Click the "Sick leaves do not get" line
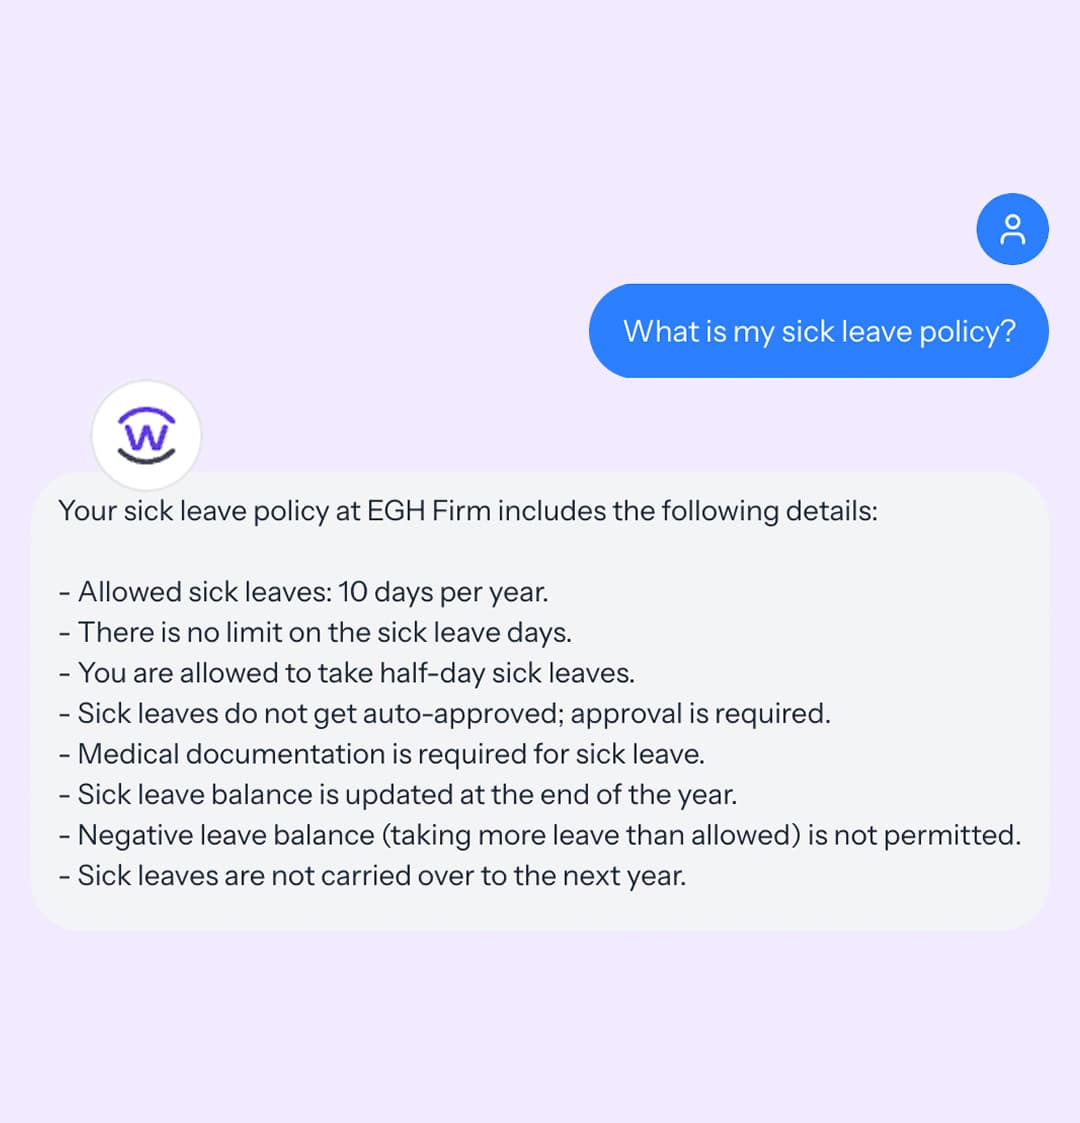The image size is (1080, 1123). [x=444, y=714]
